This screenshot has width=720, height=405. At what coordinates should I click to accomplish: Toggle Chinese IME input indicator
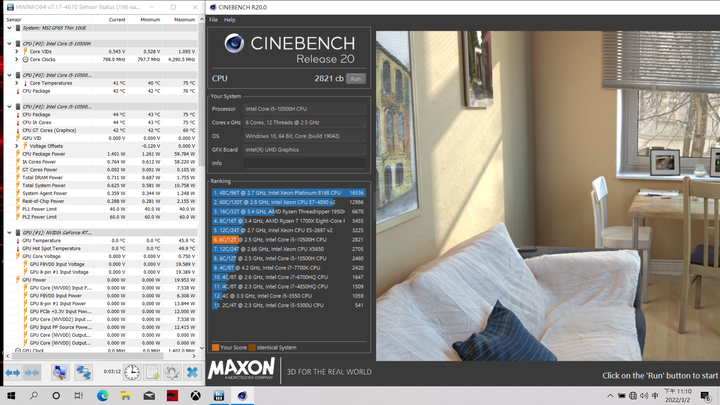655,396
